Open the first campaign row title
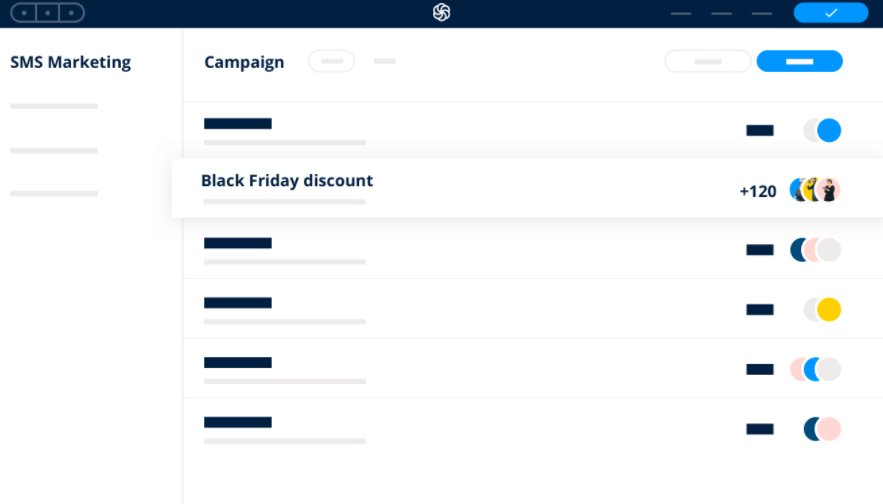The height and width of the screenshot is (504, 883). point(238,124)
